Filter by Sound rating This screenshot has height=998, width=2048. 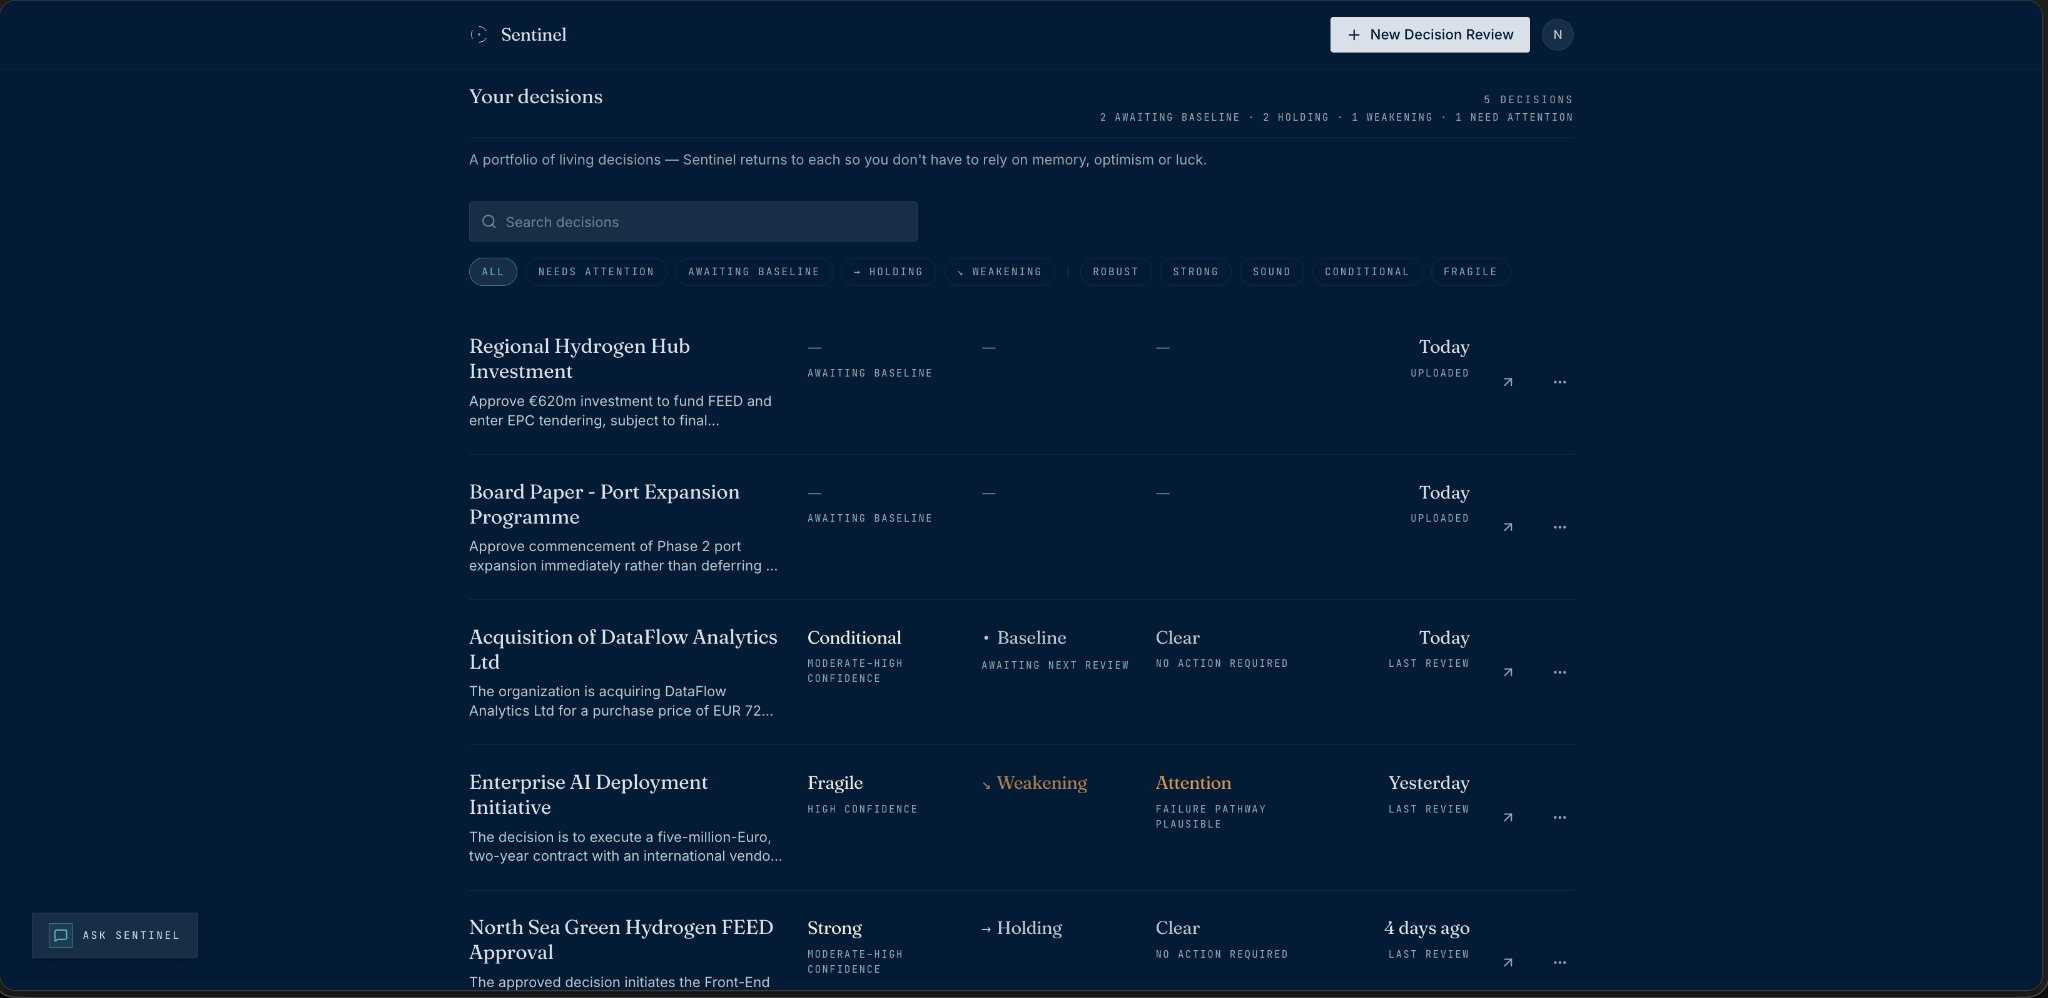point(1272,272)
